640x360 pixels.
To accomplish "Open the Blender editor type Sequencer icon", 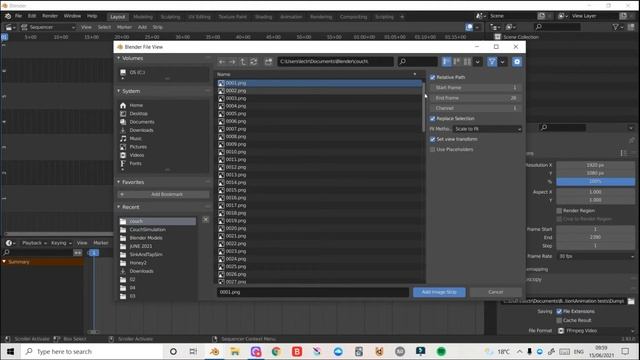I will click(9, 27).
